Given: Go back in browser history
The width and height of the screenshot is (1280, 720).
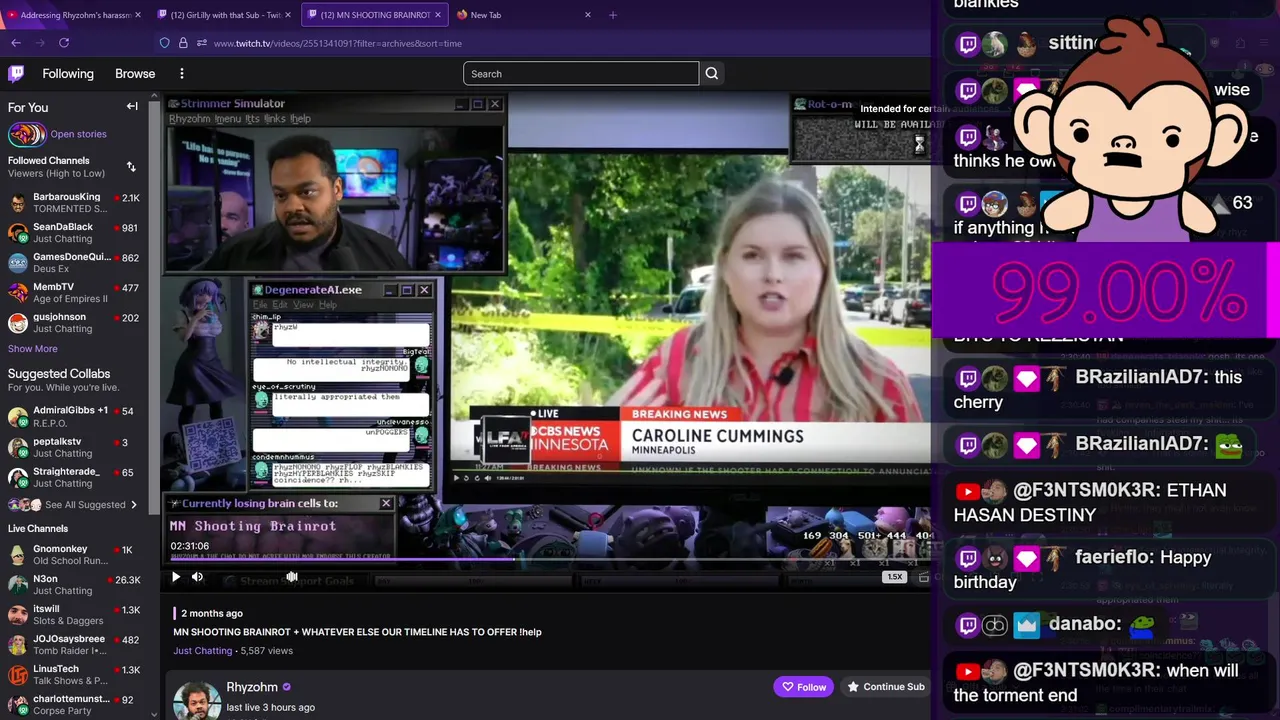Looking at the screenshot, I should 16,43.
